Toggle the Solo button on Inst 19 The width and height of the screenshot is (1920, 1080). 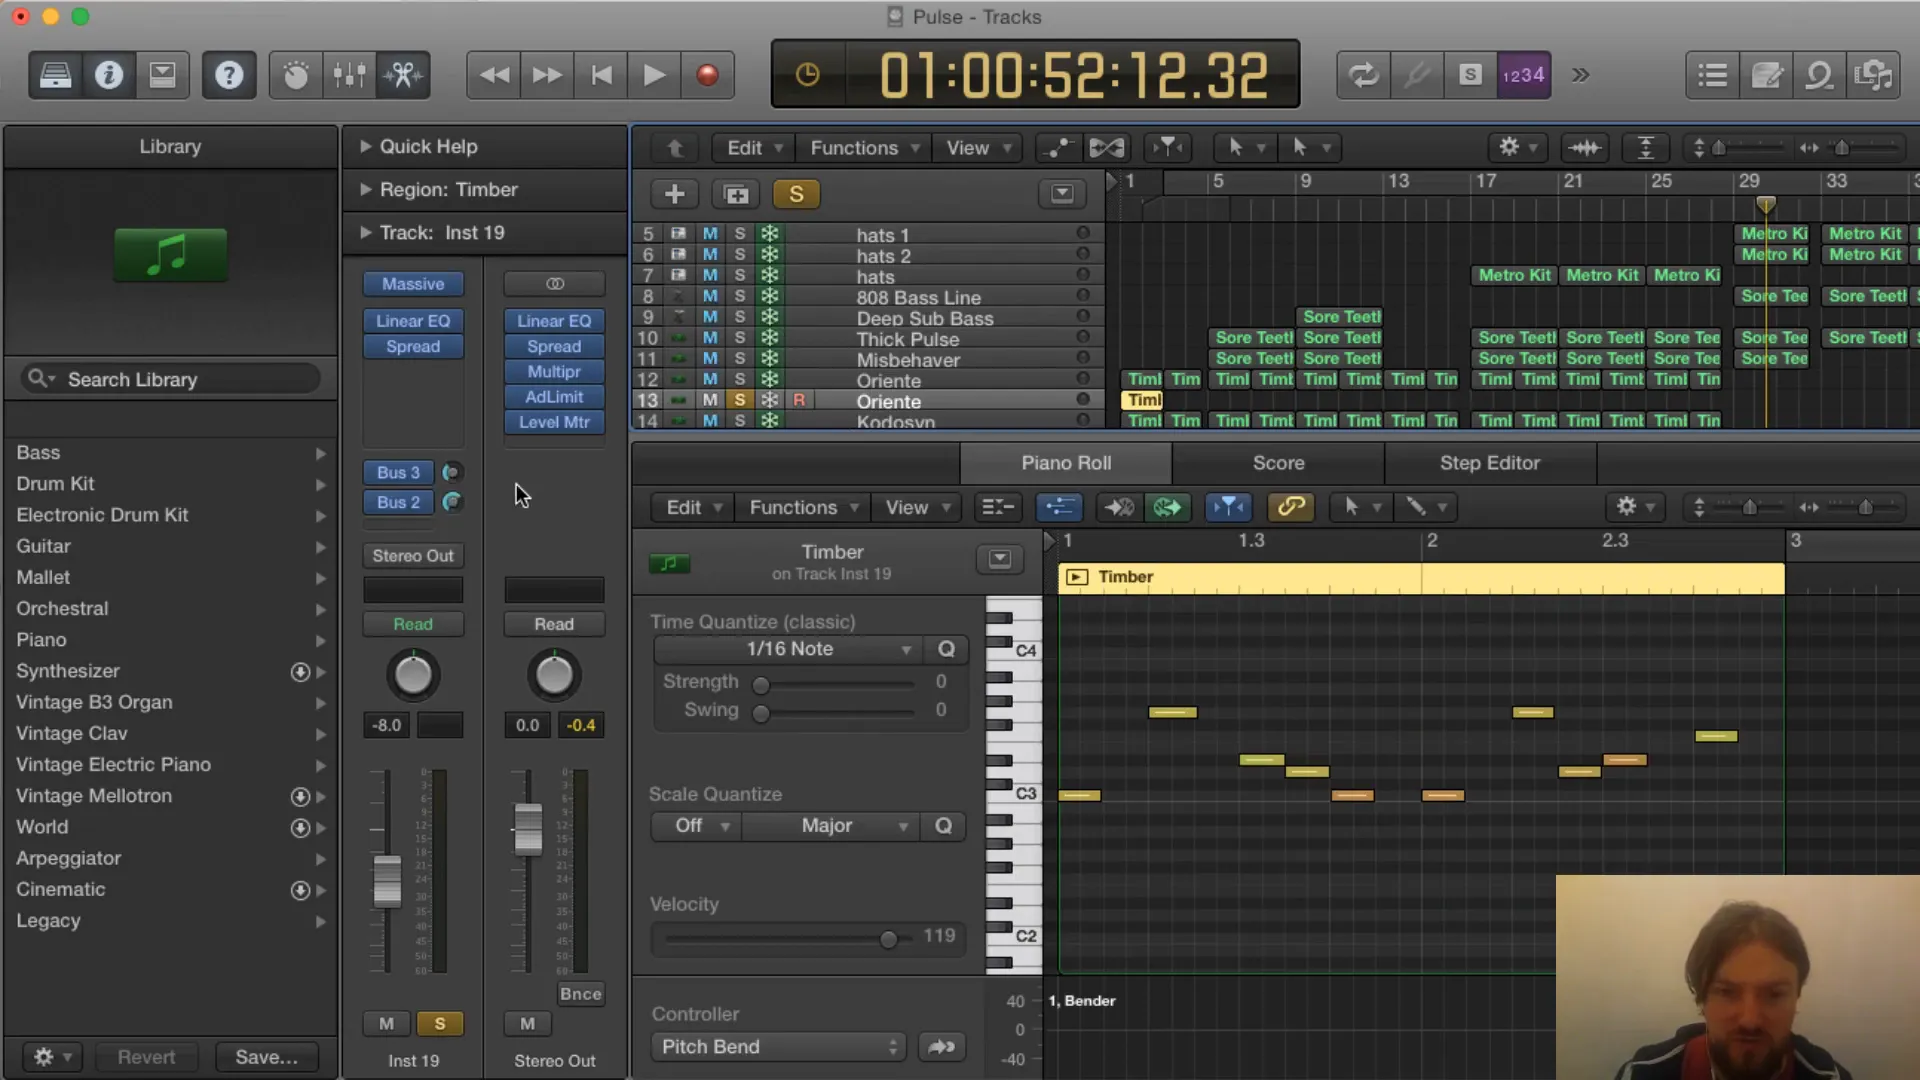(439, 1023)
